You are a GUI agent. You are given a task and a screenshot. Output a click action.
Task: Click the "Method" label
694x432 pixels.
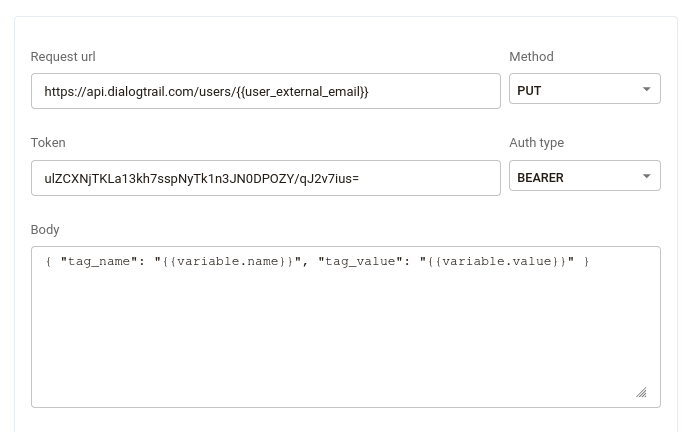click(531, 57)
